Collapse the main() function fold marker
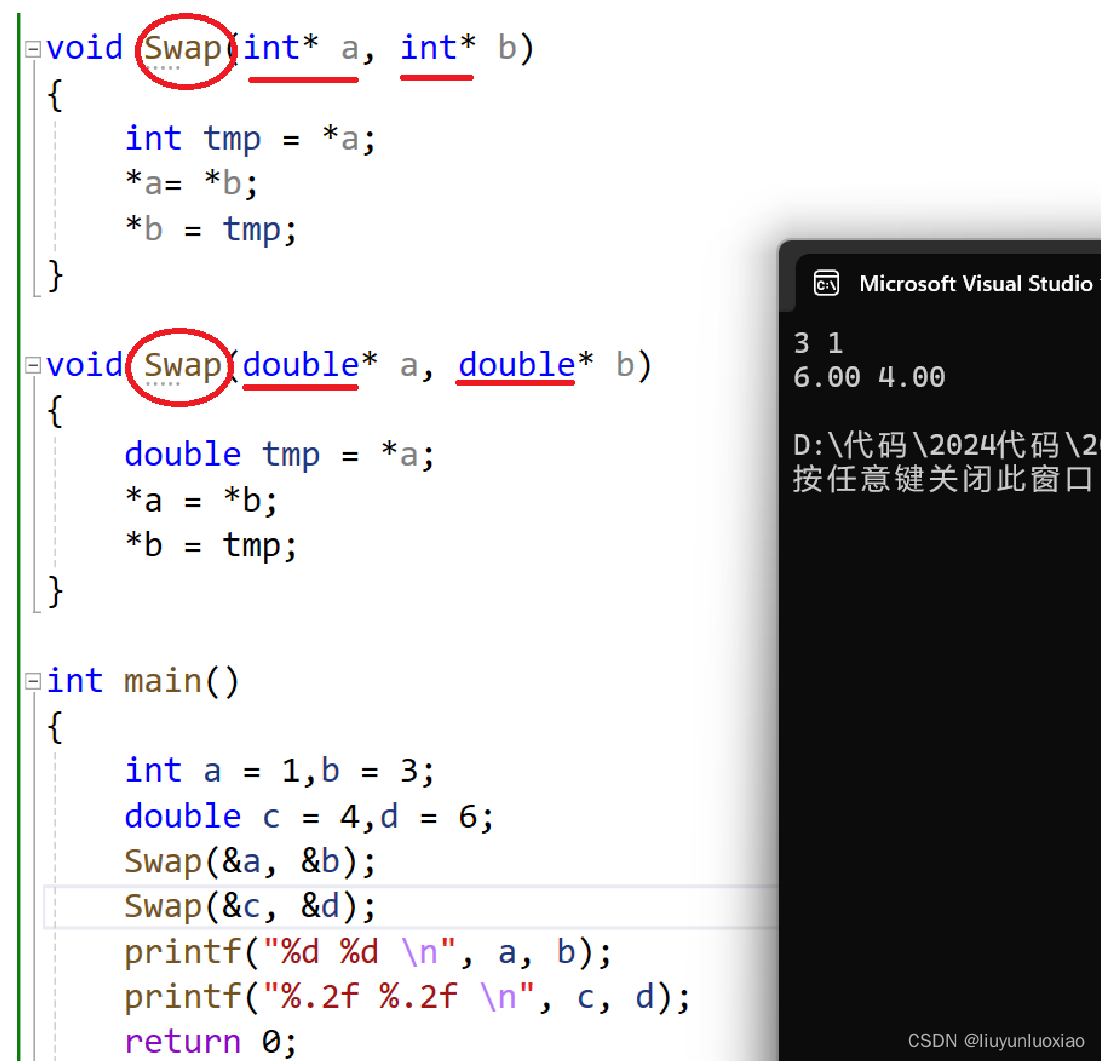This screenshot has height=1061, width=1101. pos(32,682)
